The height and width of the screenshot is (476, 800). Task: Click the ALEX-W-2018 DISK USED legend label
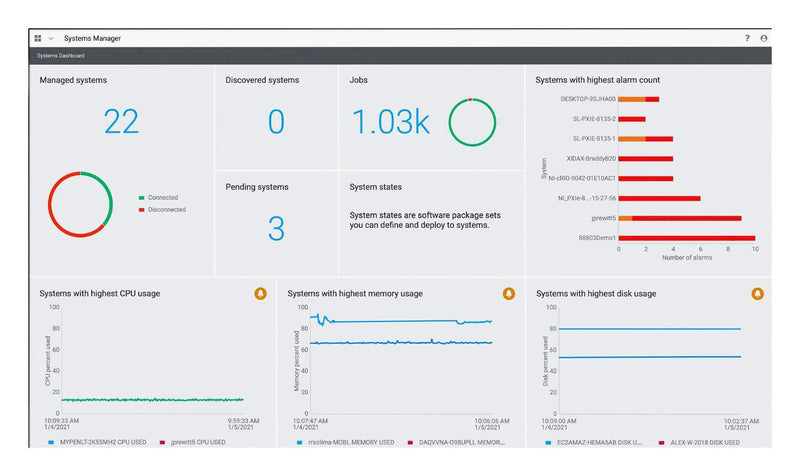705,442
